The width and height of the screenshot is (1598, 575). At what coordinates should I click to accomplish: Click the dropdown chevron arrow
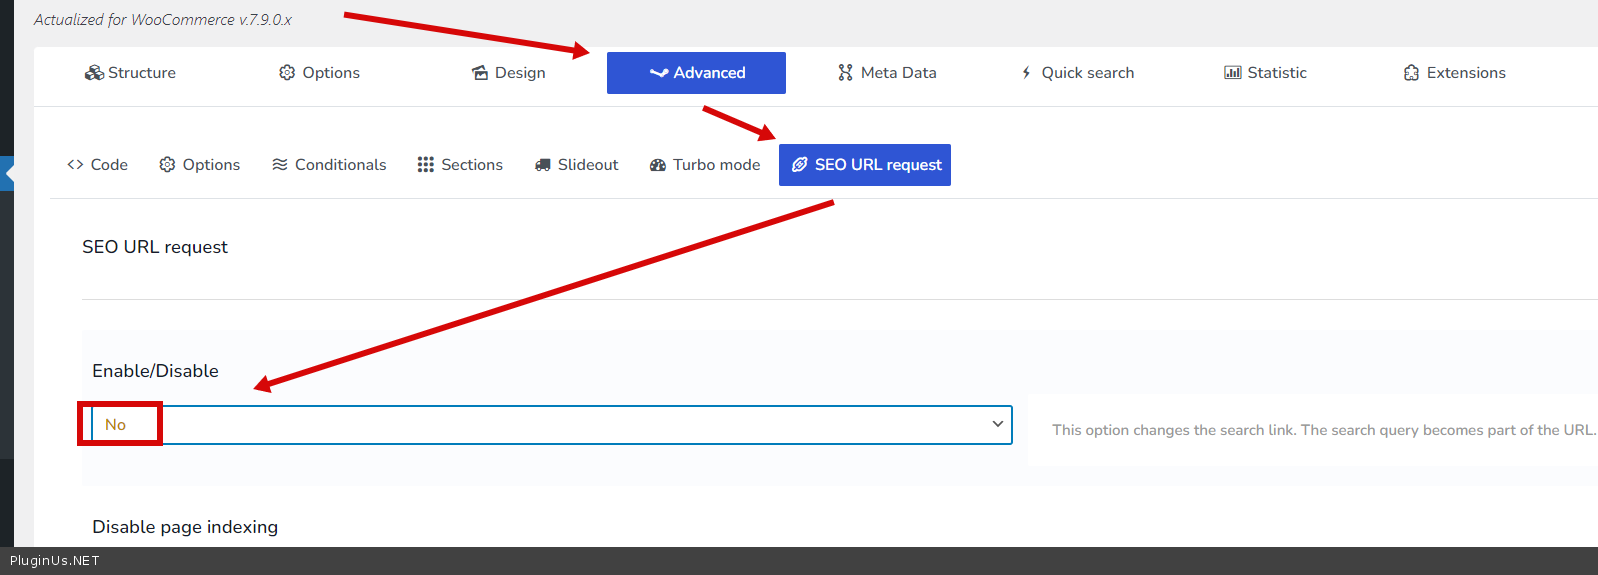click(x=997, y=424)
